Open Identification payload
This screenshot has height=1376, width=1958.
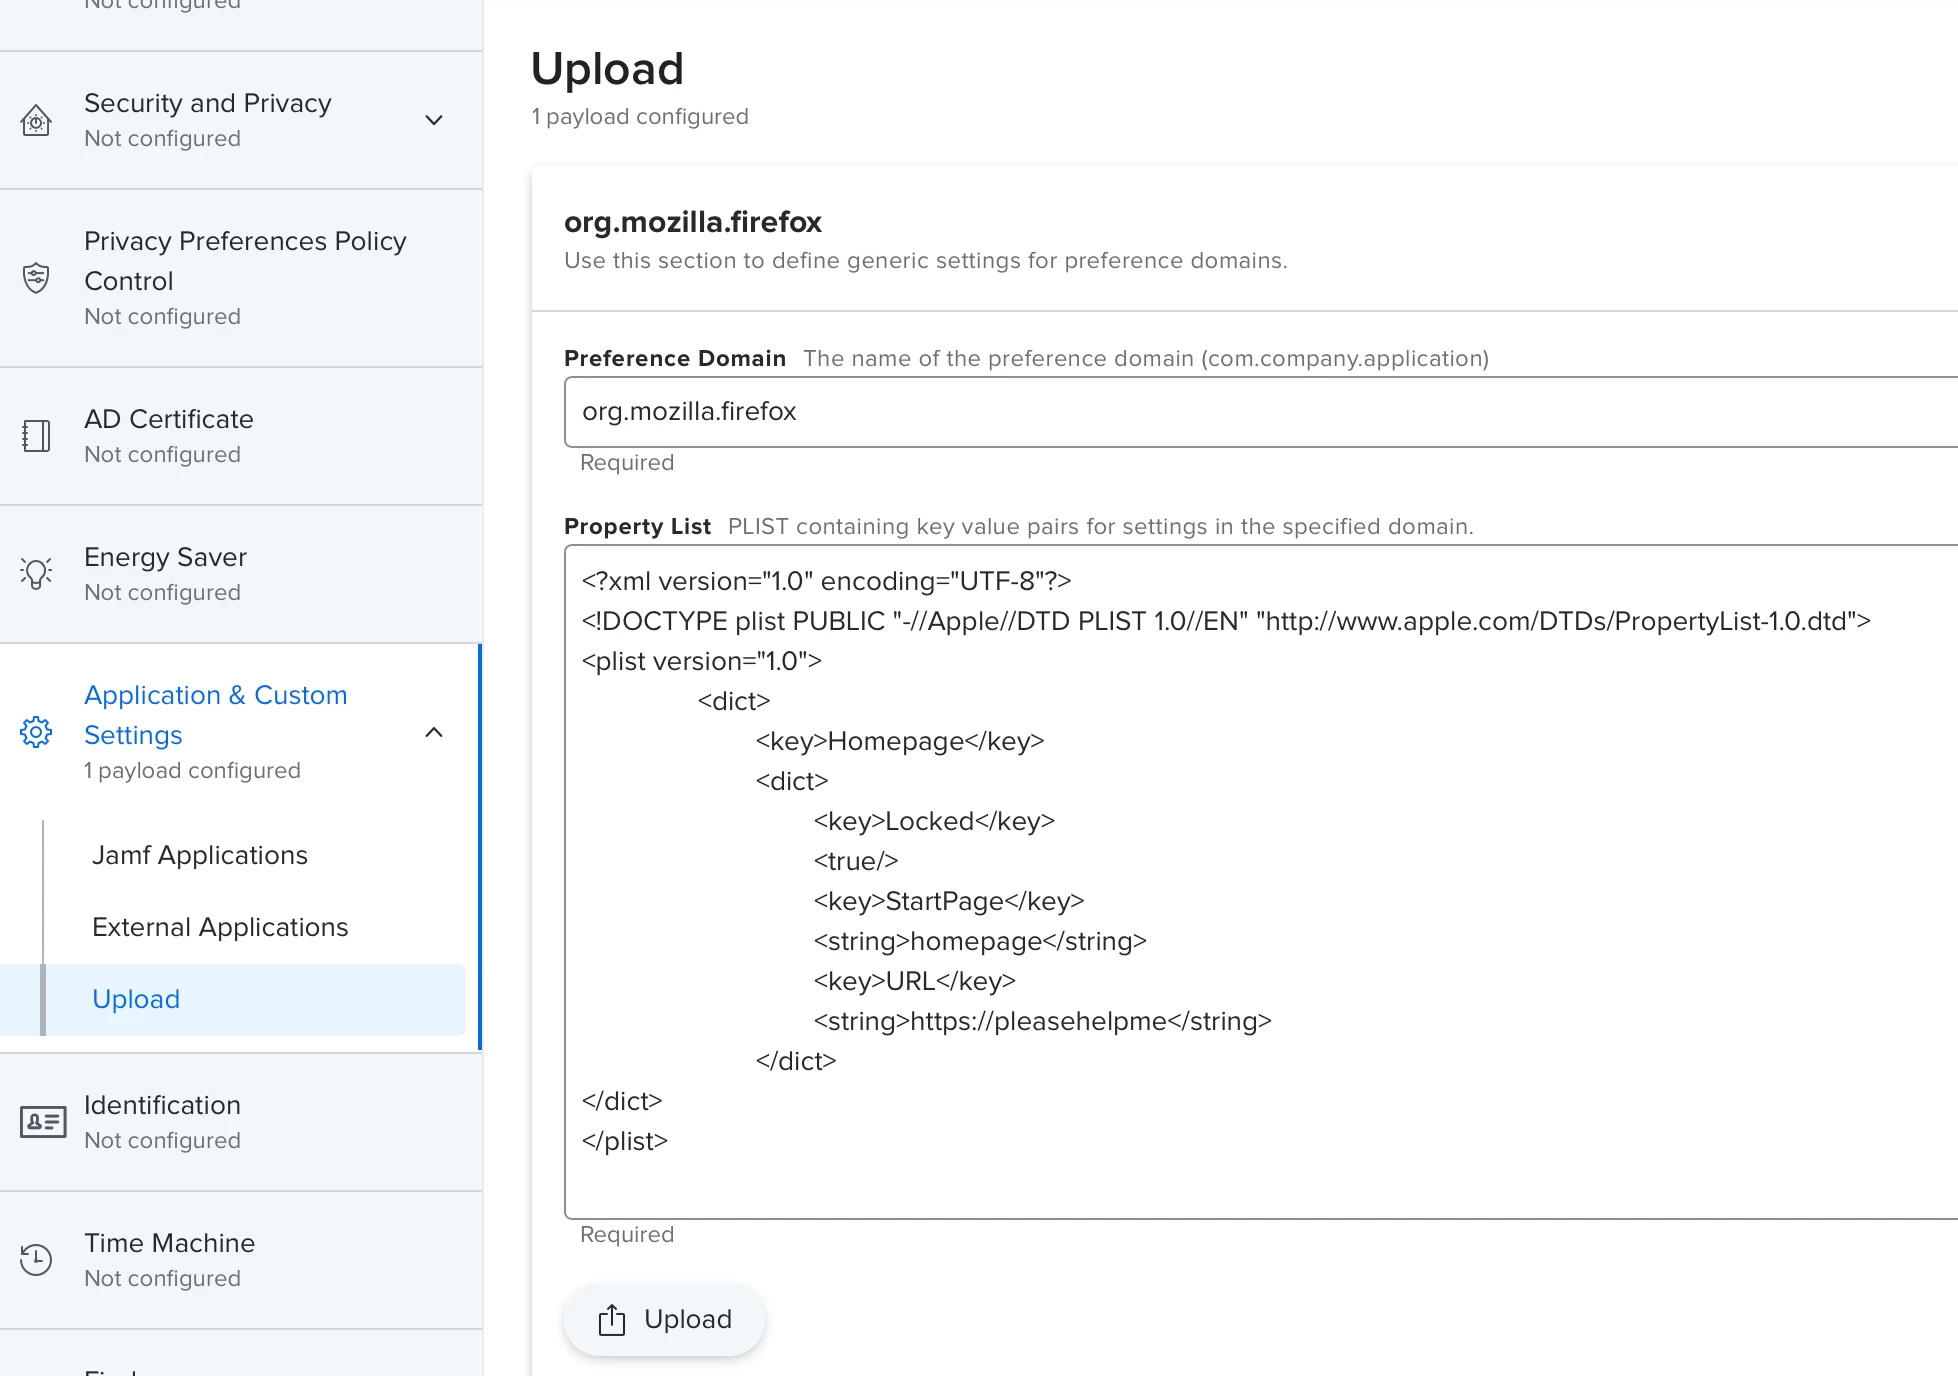pos(241,1122)
